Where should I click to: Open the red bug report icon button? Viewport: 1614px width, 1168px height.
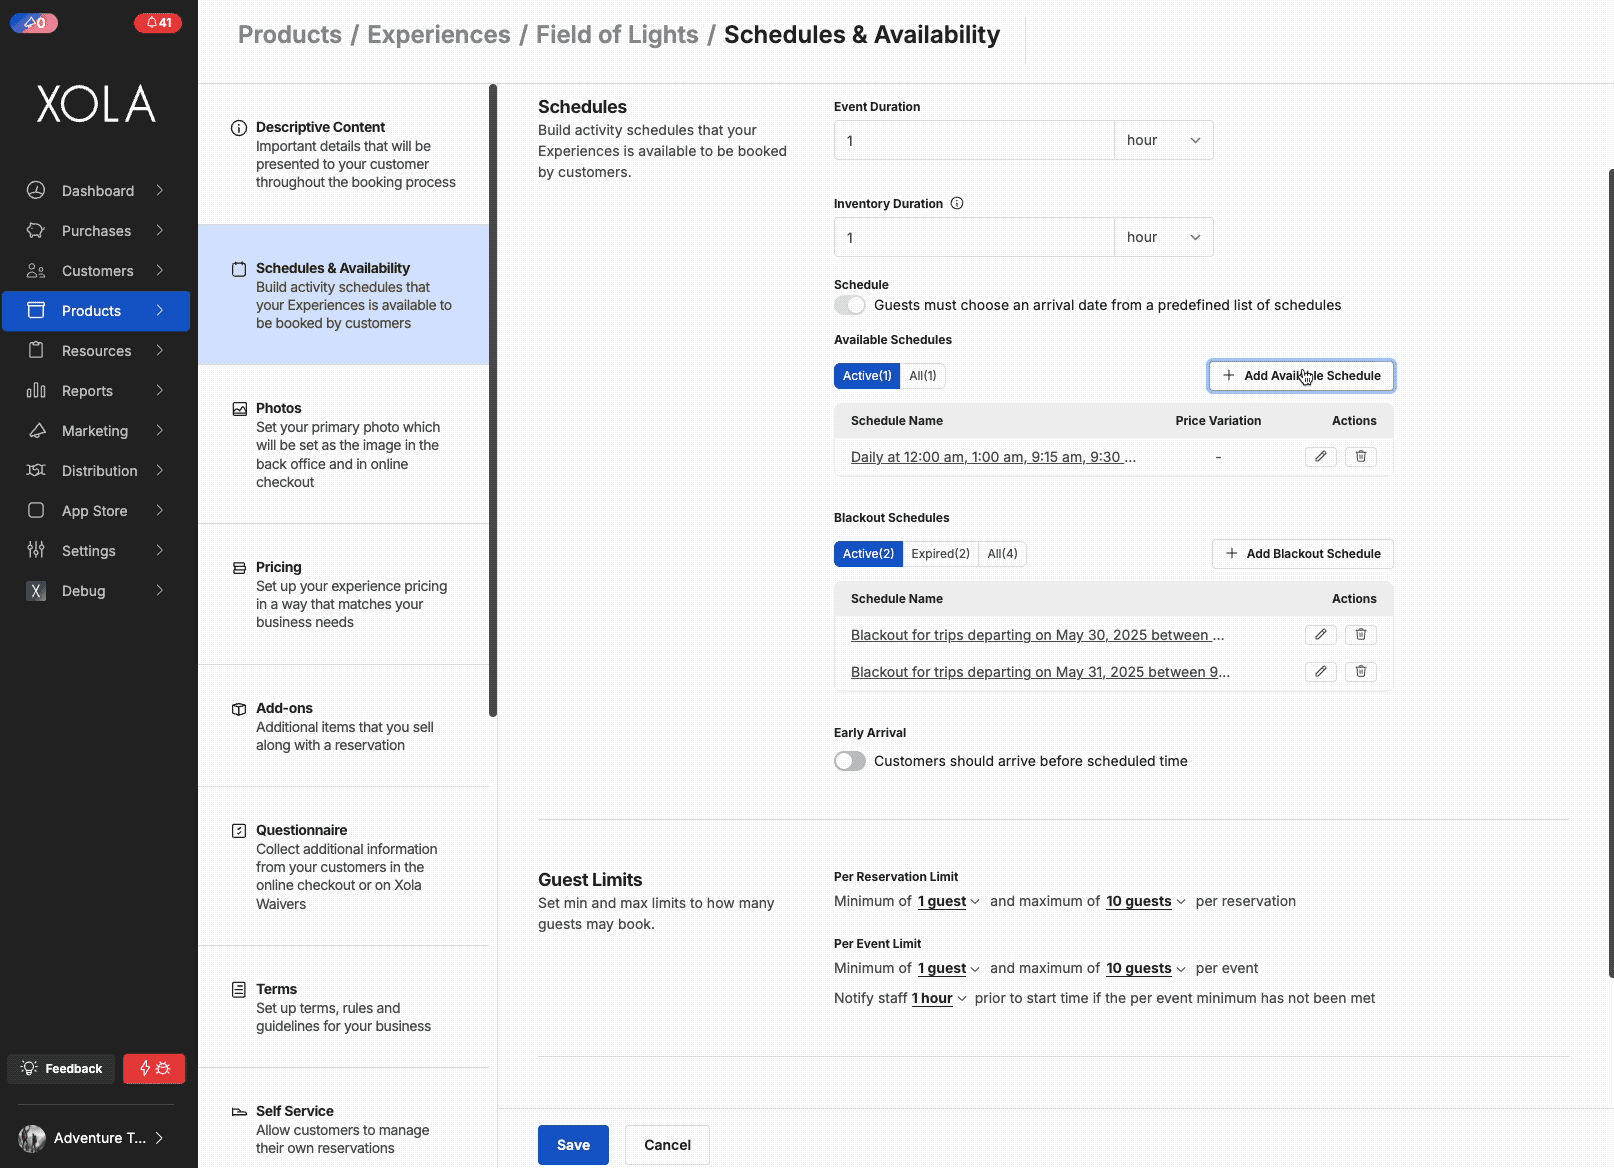tap(154, 1069)
